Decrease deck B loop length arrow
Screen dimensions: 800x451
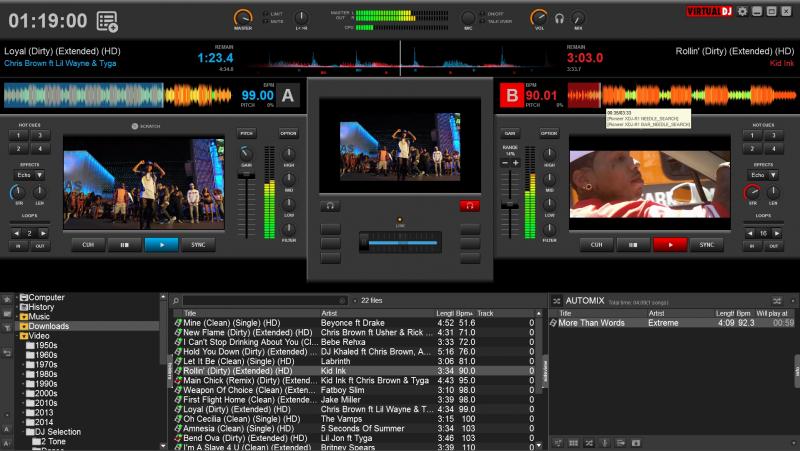coord(750,233)
